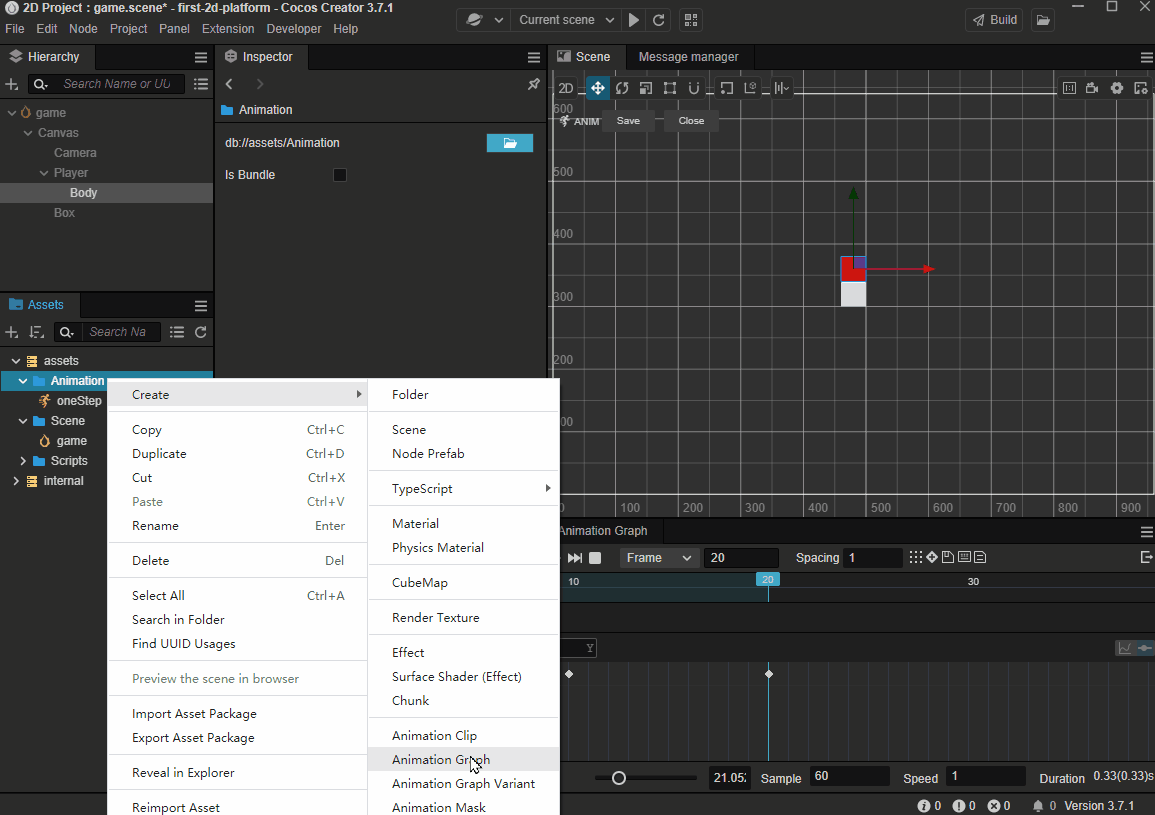Switch the animation editor to curve view
The width and height of the screenshot is (1155, 815).
click(x=1125, y=648)
